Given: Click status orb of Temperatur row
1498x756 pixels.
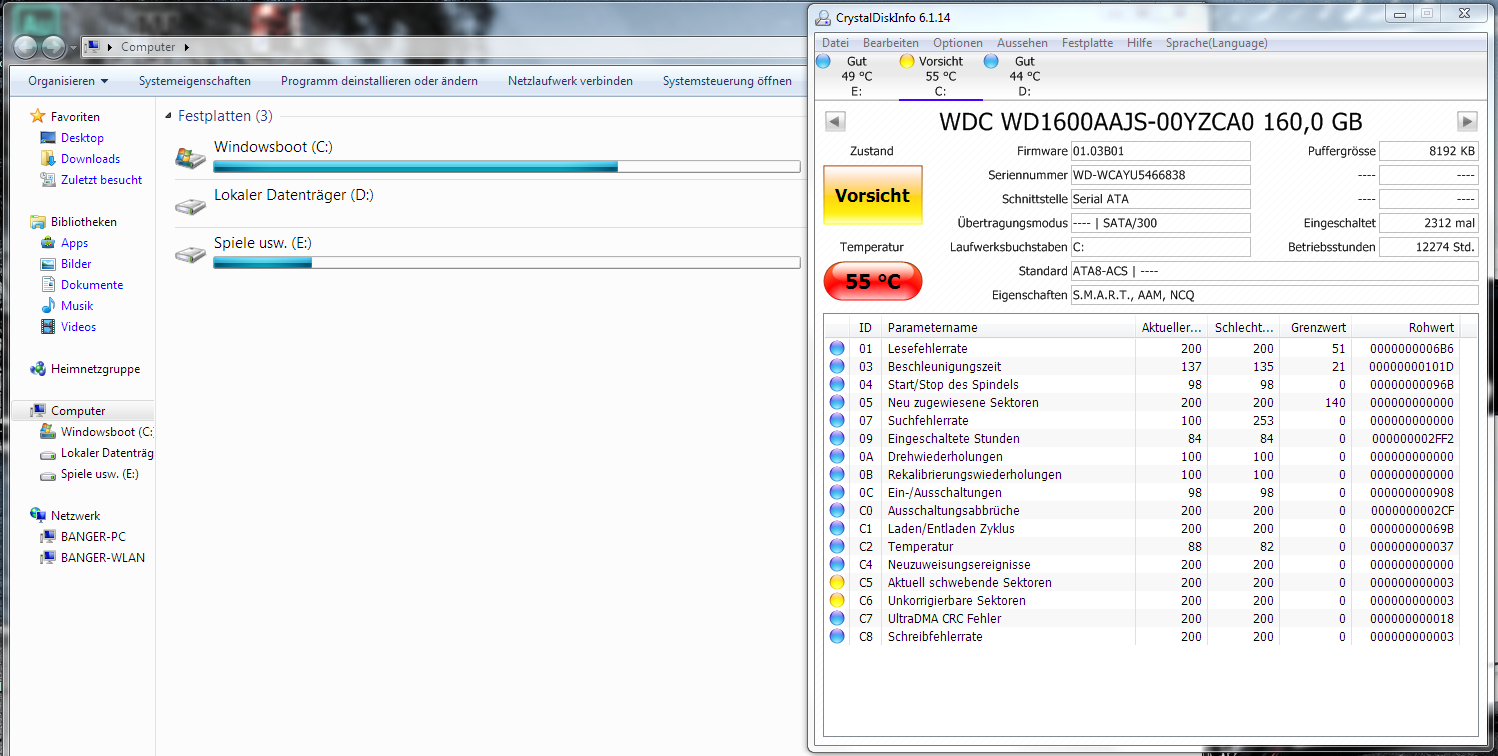Looking at the screenshot, I should [x=837, y=547].
